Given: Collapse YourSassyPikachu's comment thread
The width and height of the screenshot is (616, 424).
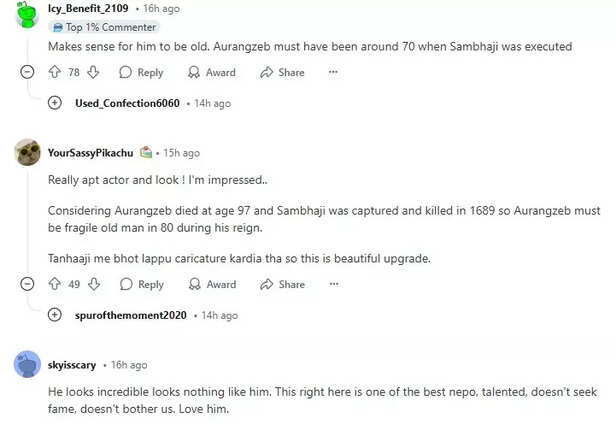Looking at the screenshot, I should coord(27,284).
